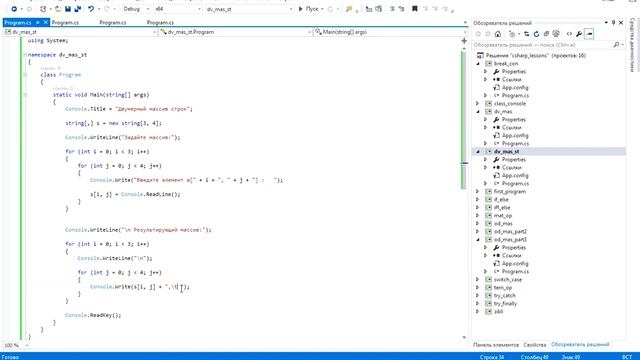Click the Строка 34 status bar entry
640x360 pixels.
click(492, 357)
